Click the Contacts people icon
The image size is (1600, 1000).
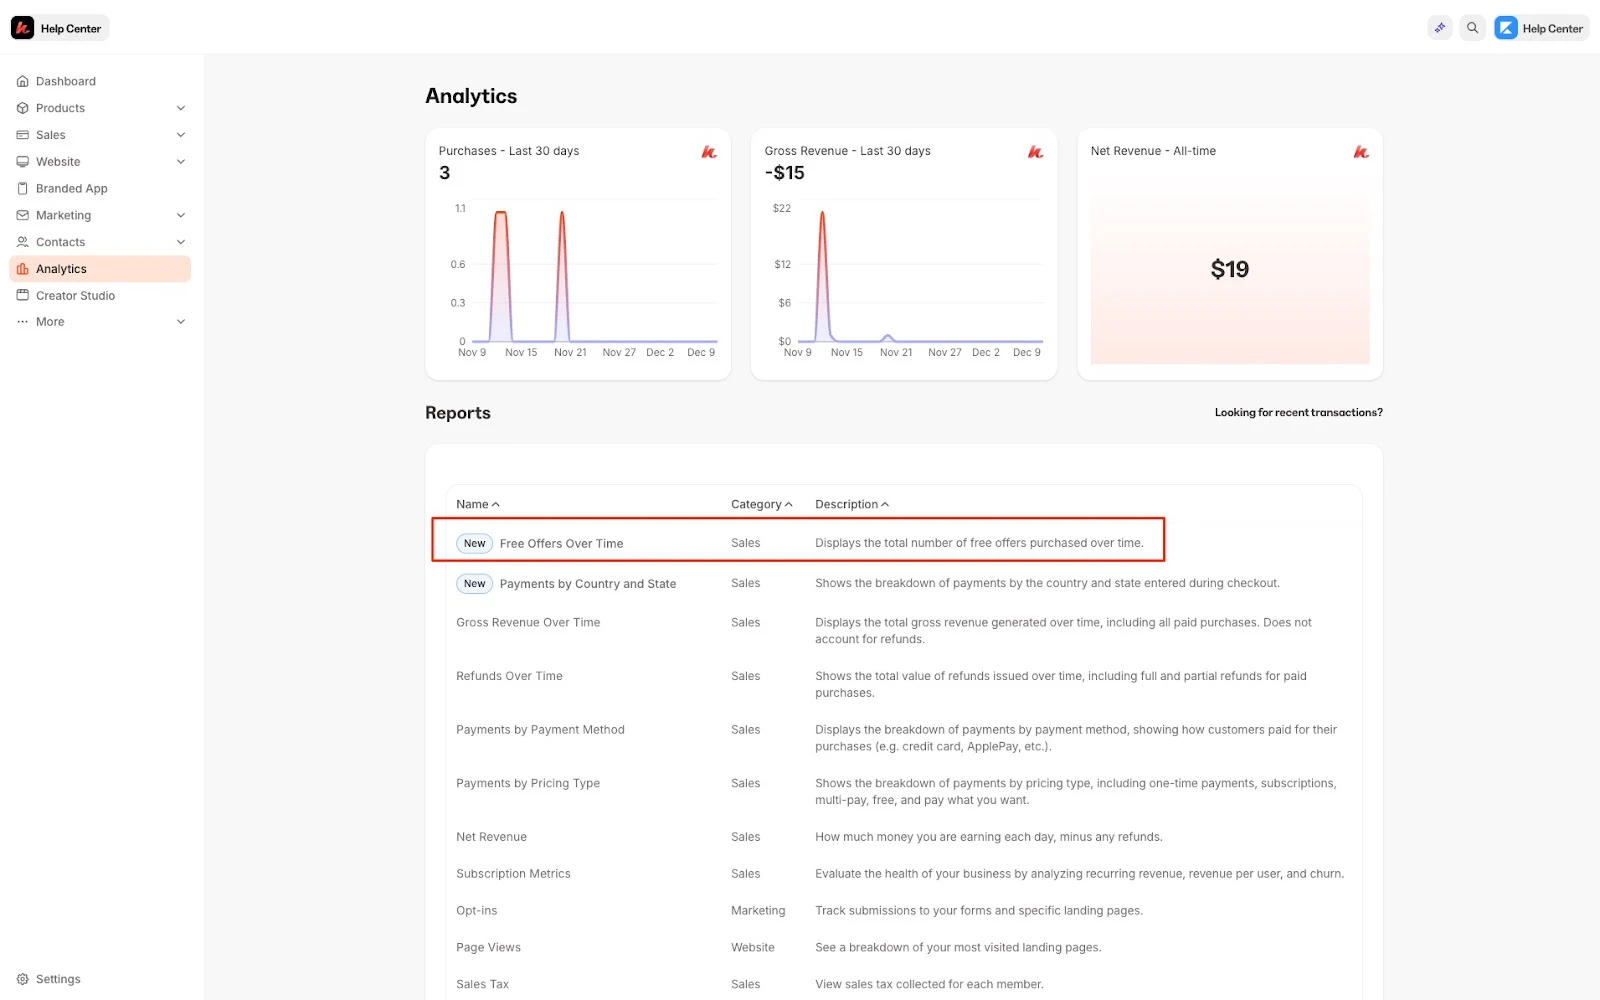click(22, 242)
